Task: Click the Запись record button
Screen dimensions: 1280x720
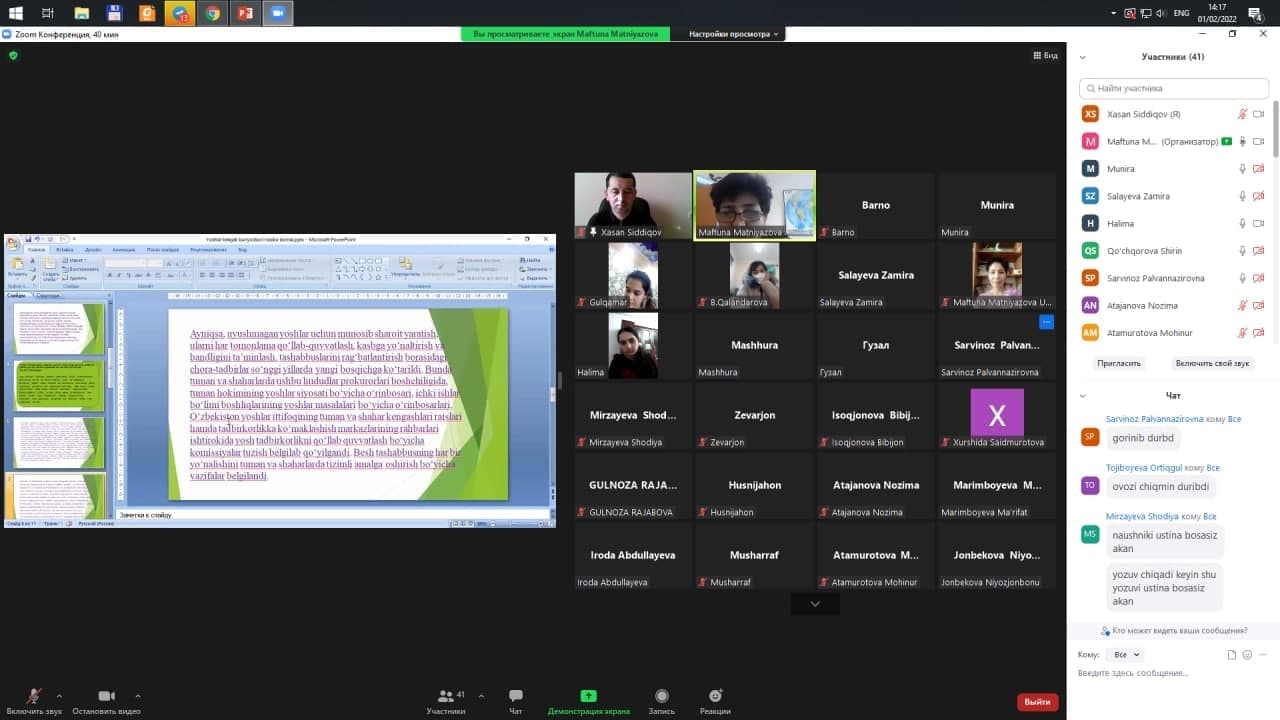Action: tap(661, 701)
